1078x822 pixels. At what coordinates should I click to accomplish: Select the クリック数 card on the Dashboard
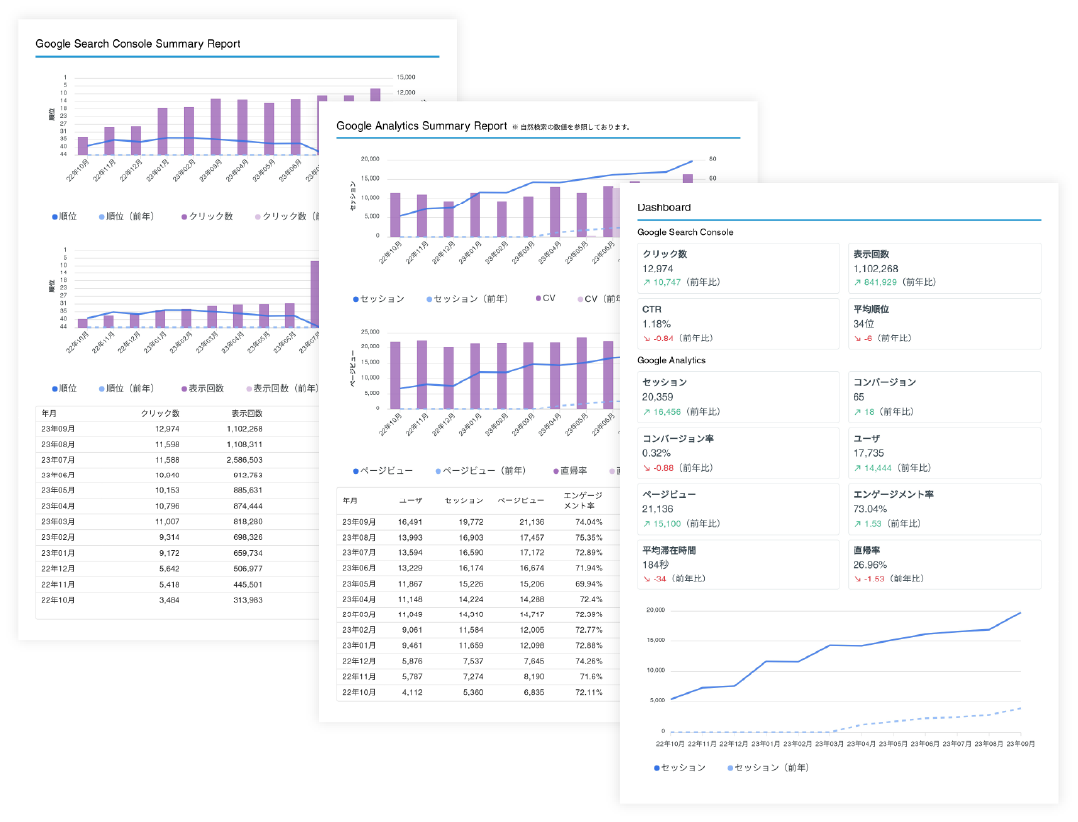(738, 268)
